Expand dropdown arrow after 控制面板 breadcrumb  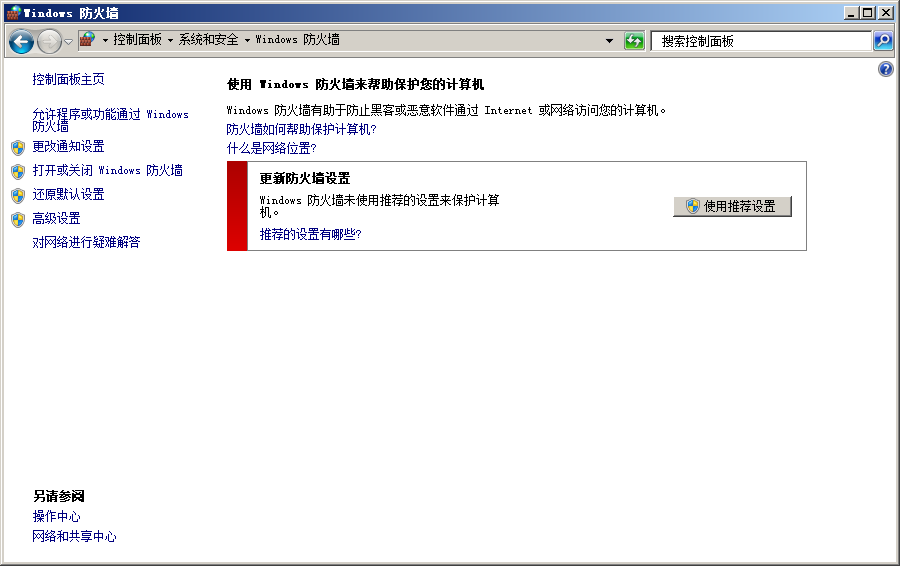click(x=170, y=40)
